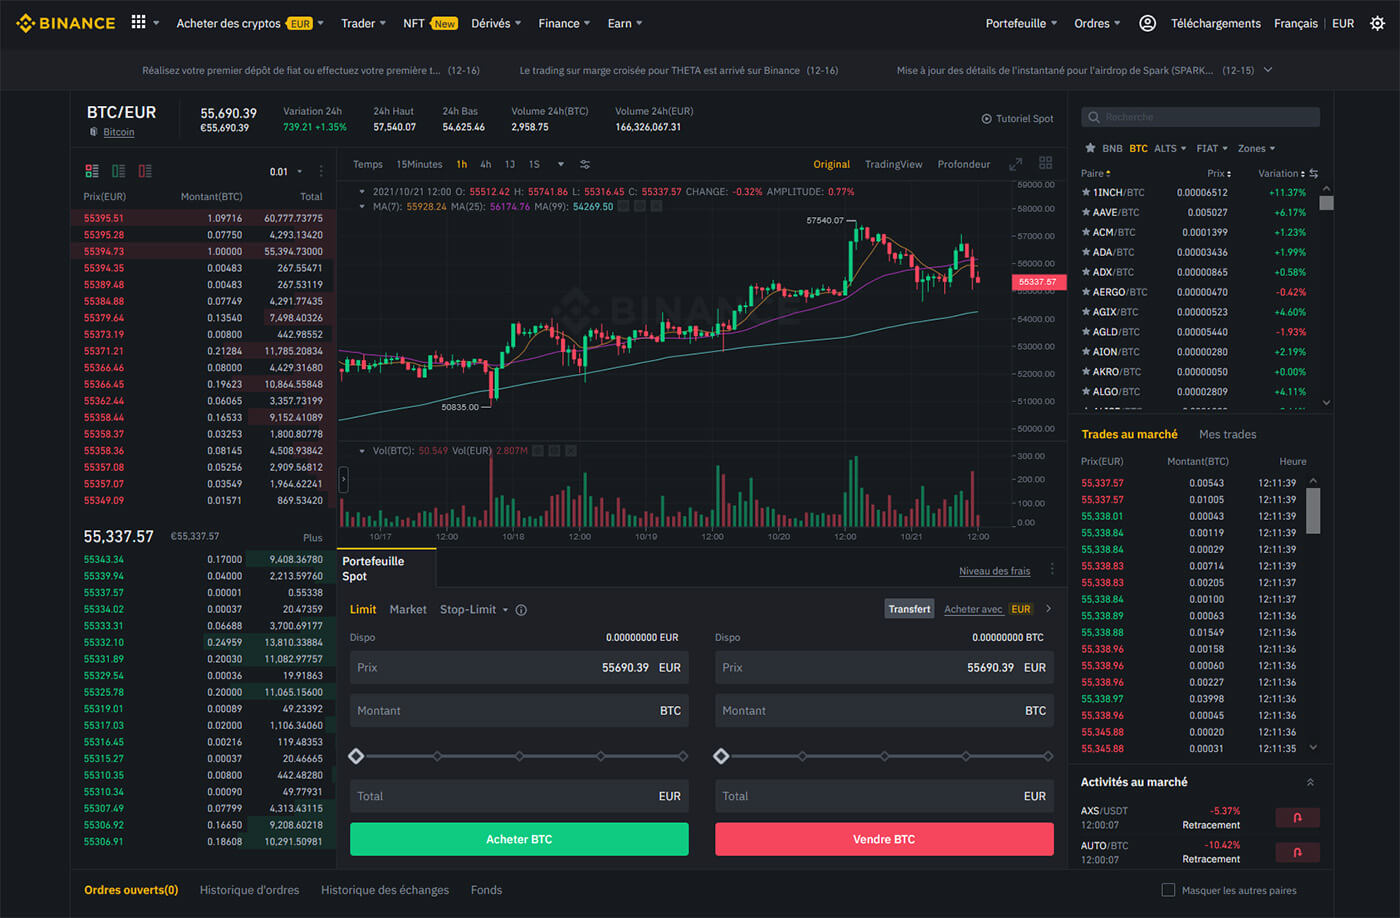The height and width of the screenshot is (918, 1400).
Task: Click Vendre BTC button
Action: (x=884, y=839)
